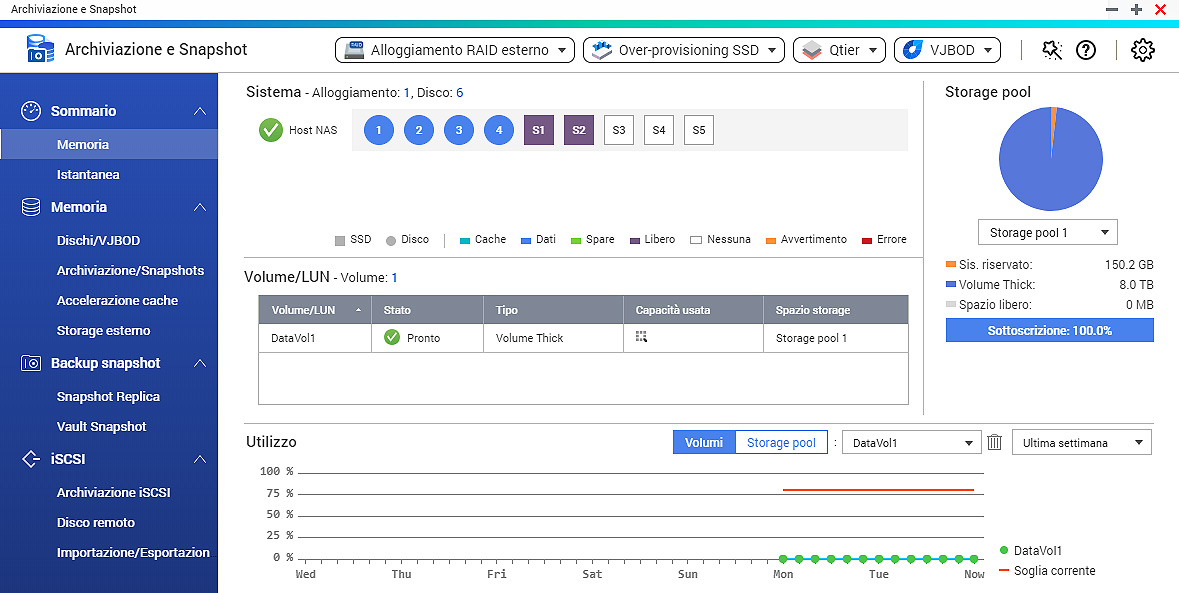Open the VJBOD toolbar button

point(947,50)
